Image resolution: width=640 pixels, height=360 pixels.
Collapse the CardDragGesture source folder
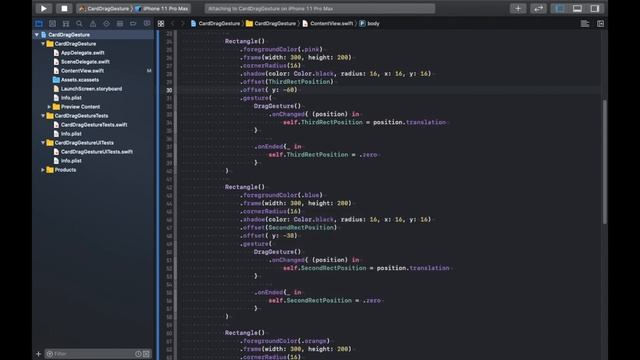click(43, 44)
